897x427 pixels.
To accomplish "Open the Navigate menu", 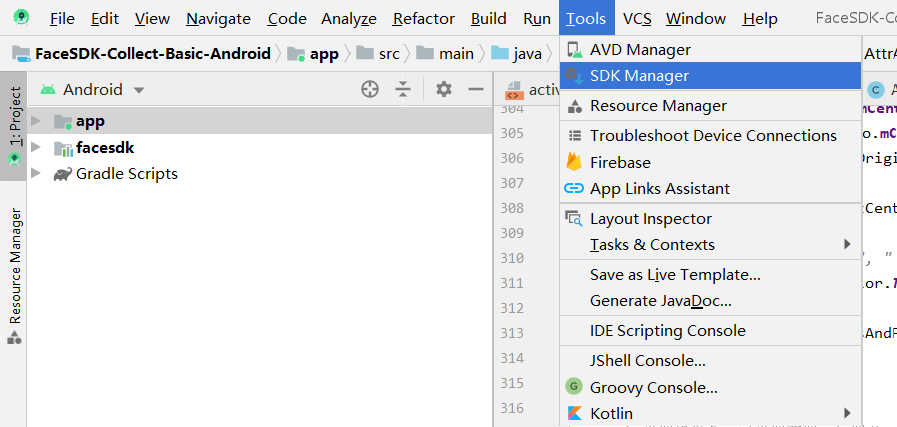I will click(219, 19).
